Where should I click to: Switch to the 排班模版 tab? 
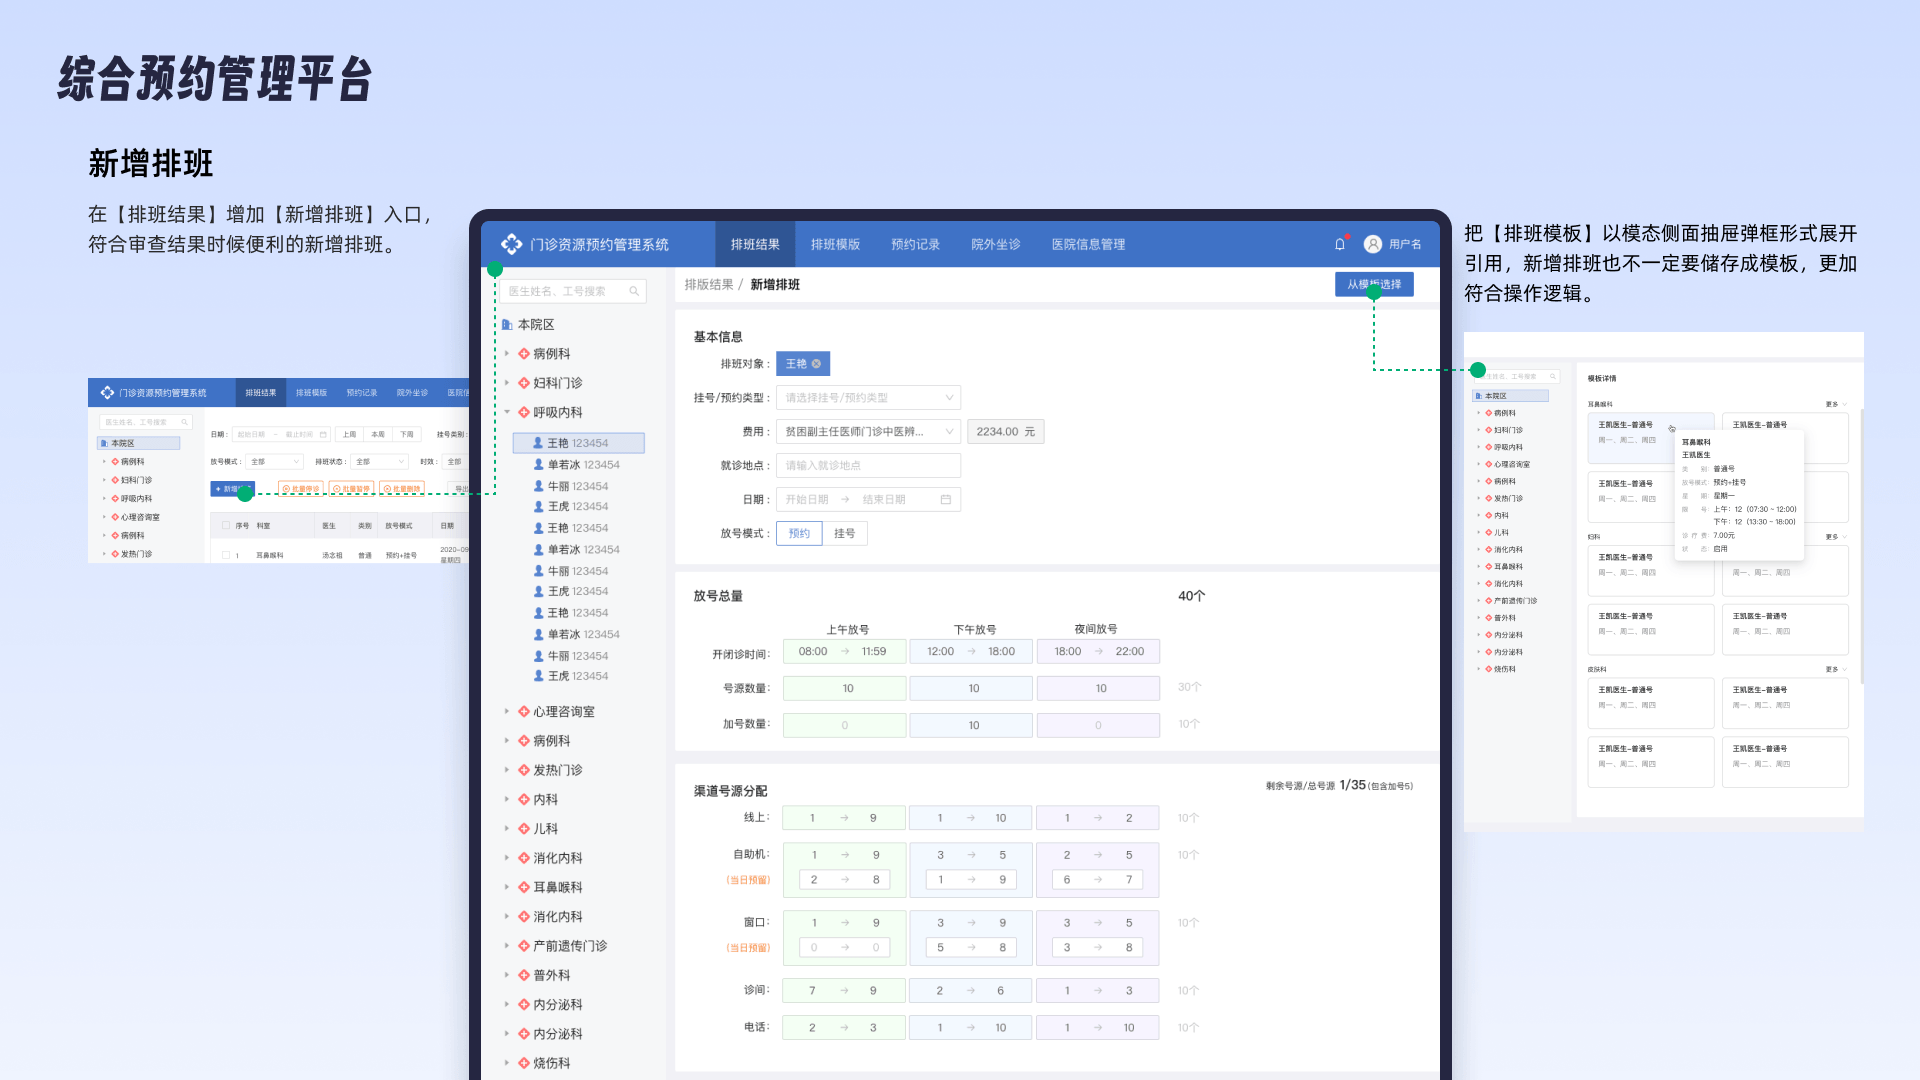(835, 244)
